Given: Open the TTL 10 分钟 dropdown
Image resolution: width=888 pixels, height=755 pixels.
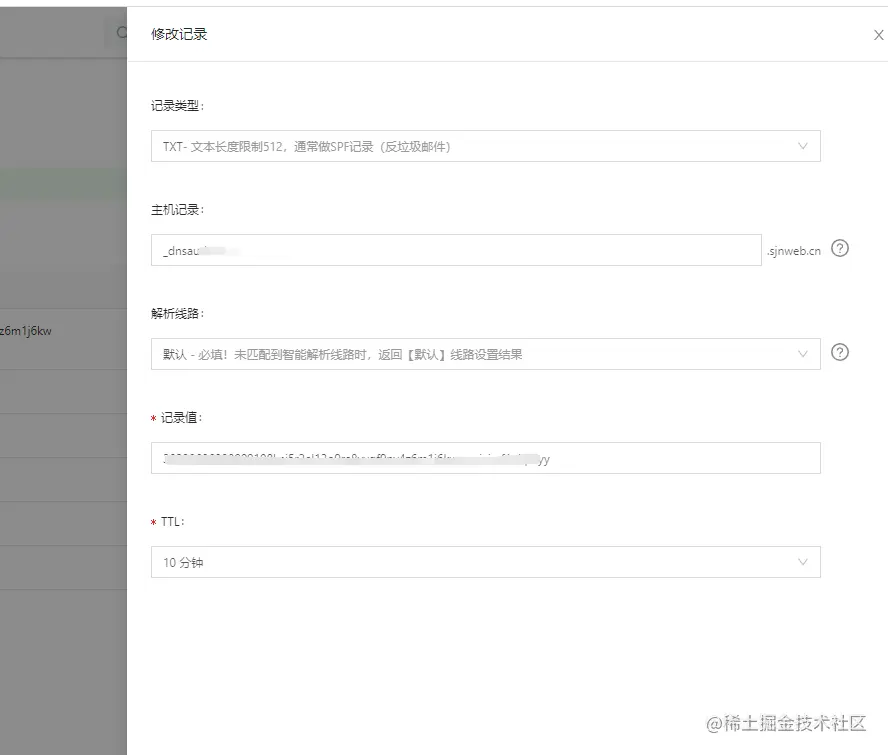Looking at the screenshot, I should [x=485, y=562].
